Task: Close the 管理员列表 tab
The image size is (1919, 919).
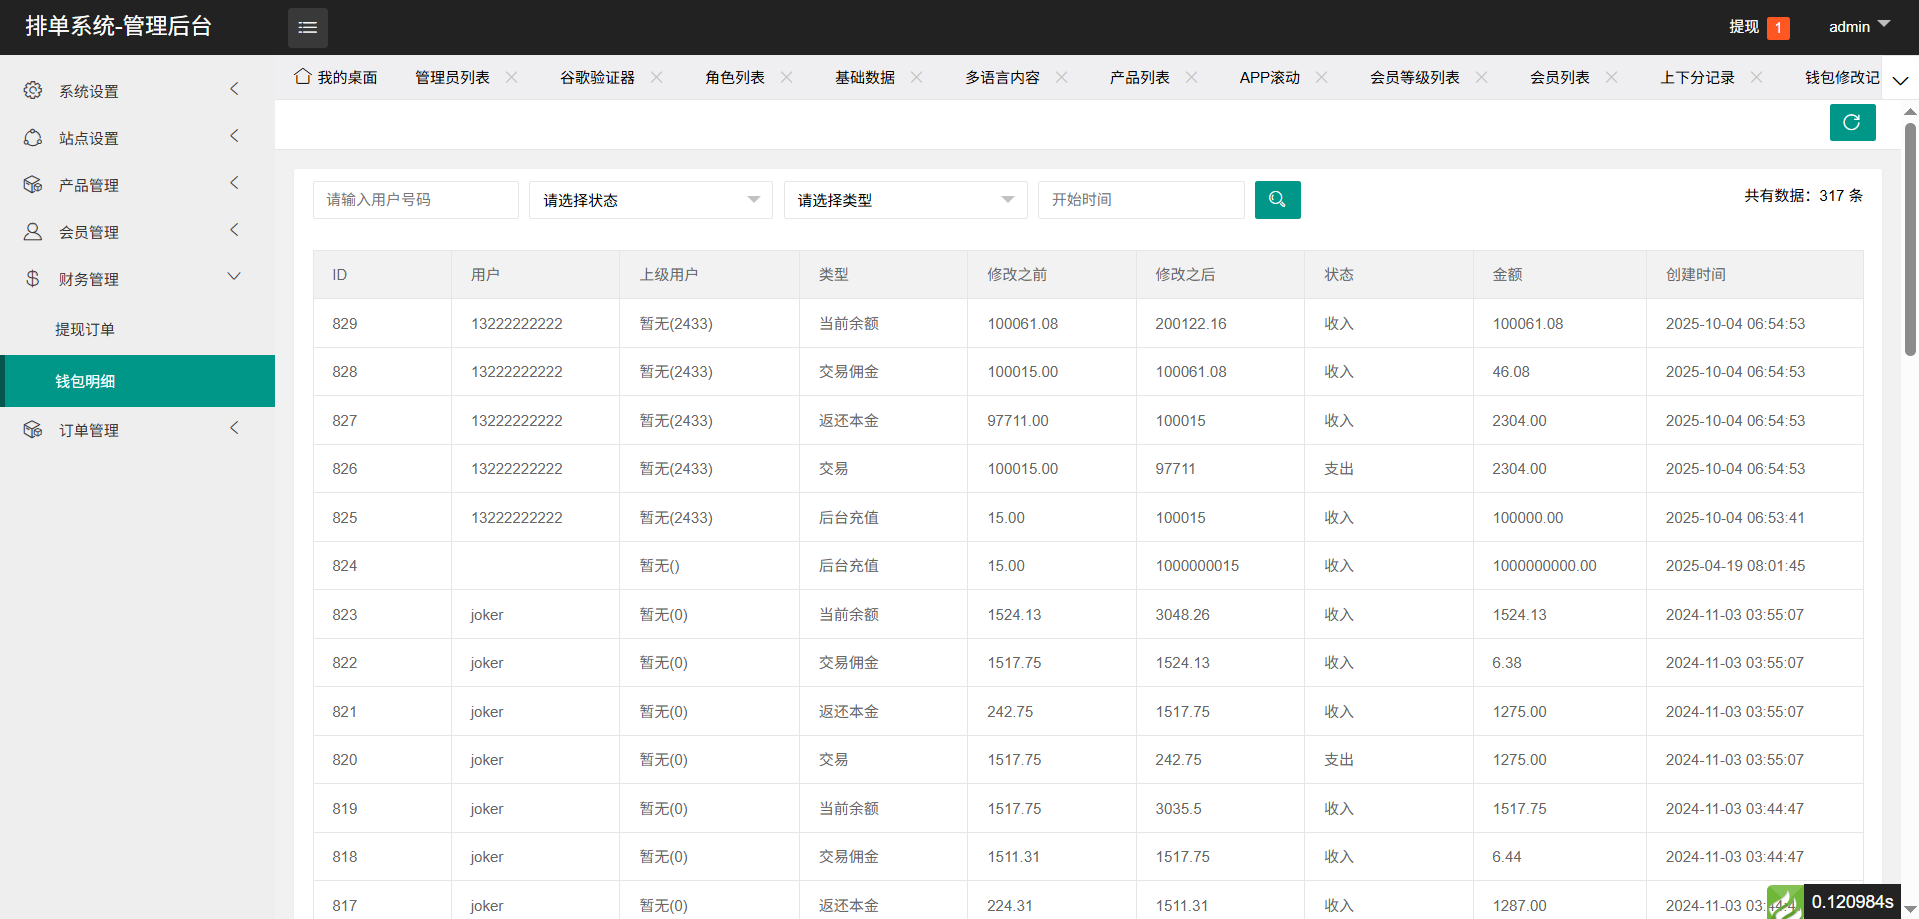Action: coord(512,77)
